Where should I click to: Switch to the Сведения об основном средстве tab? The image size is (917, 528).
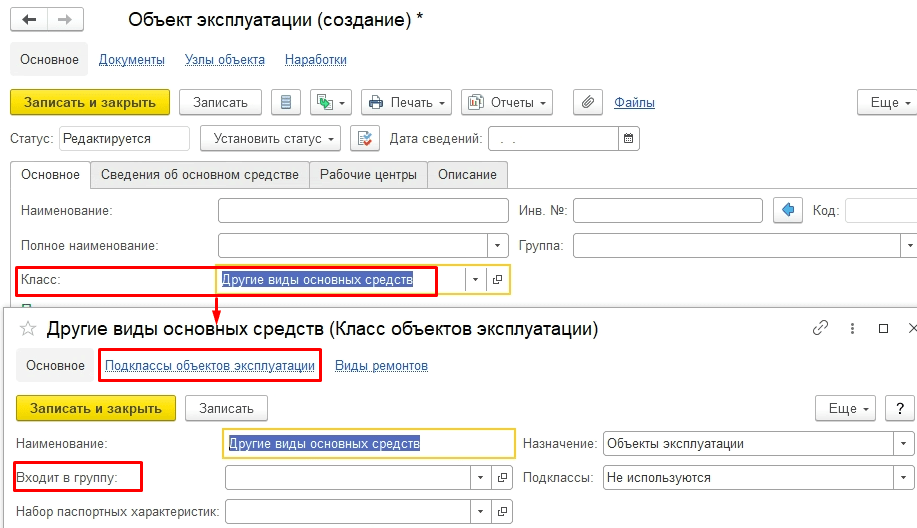click(x=199, y=175)
